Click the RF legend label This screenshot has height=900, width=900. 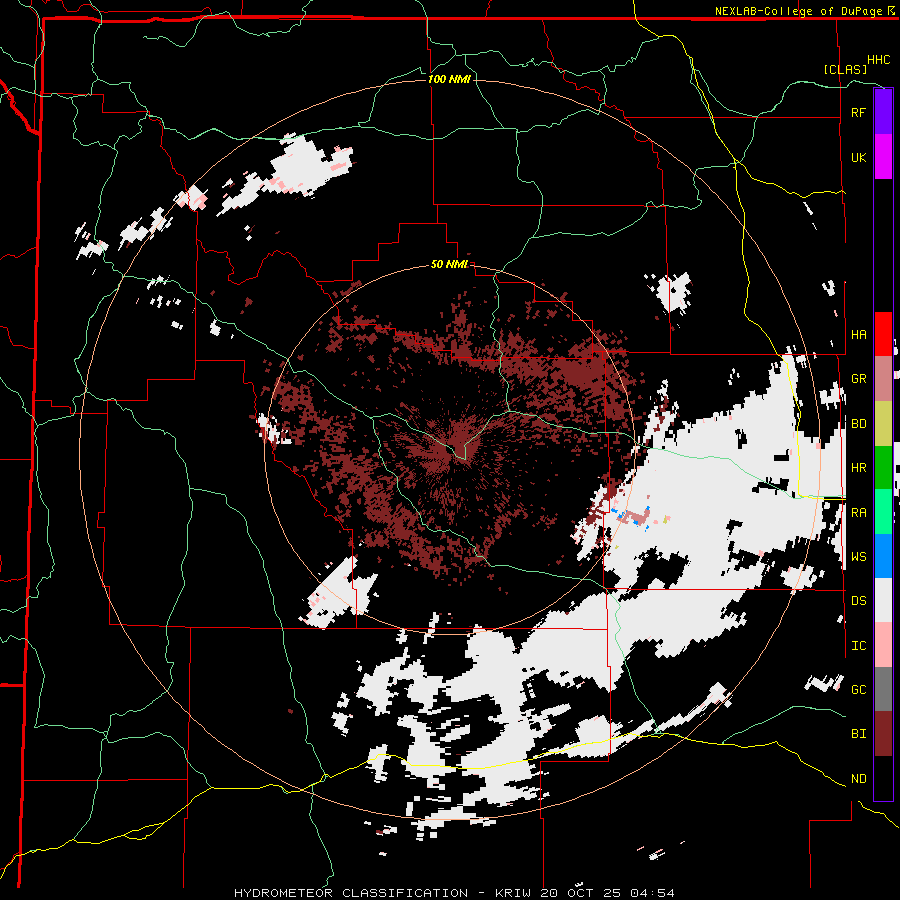(858, 112)
